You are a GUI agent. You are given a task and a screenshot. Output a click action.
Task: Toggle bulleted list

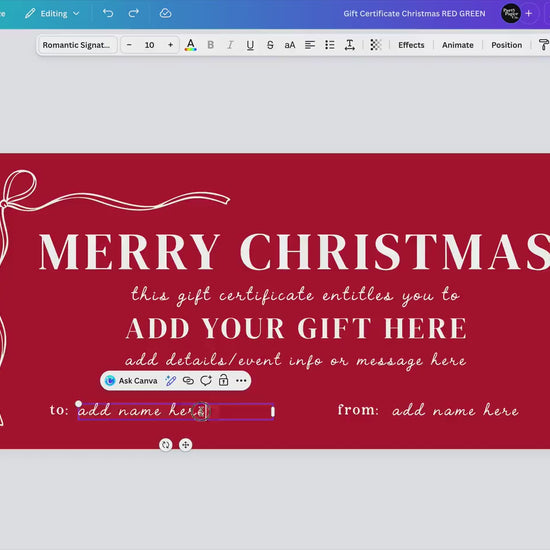329,45
